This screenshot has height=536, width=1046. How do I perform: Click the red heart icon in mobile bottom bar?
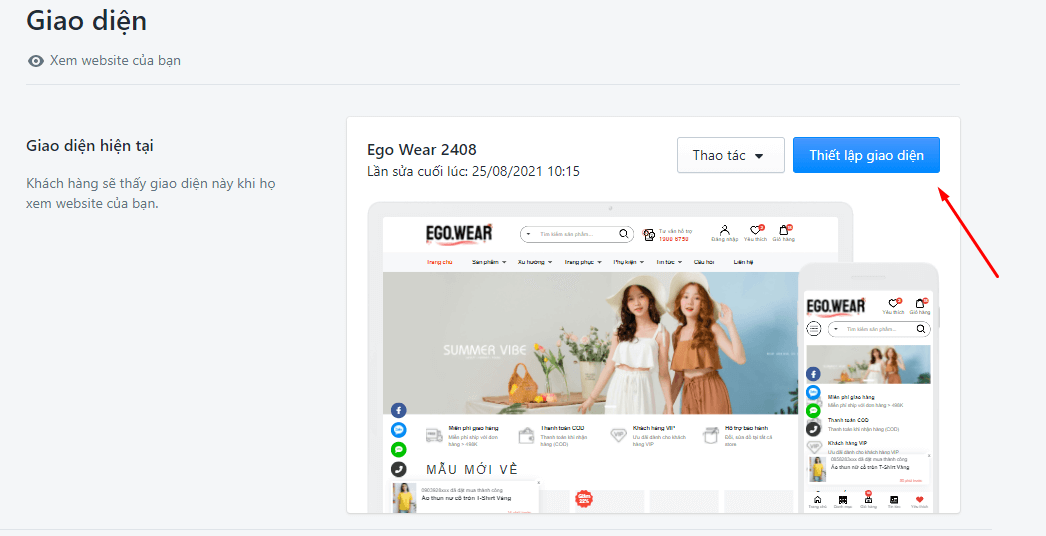pos(920,499)
